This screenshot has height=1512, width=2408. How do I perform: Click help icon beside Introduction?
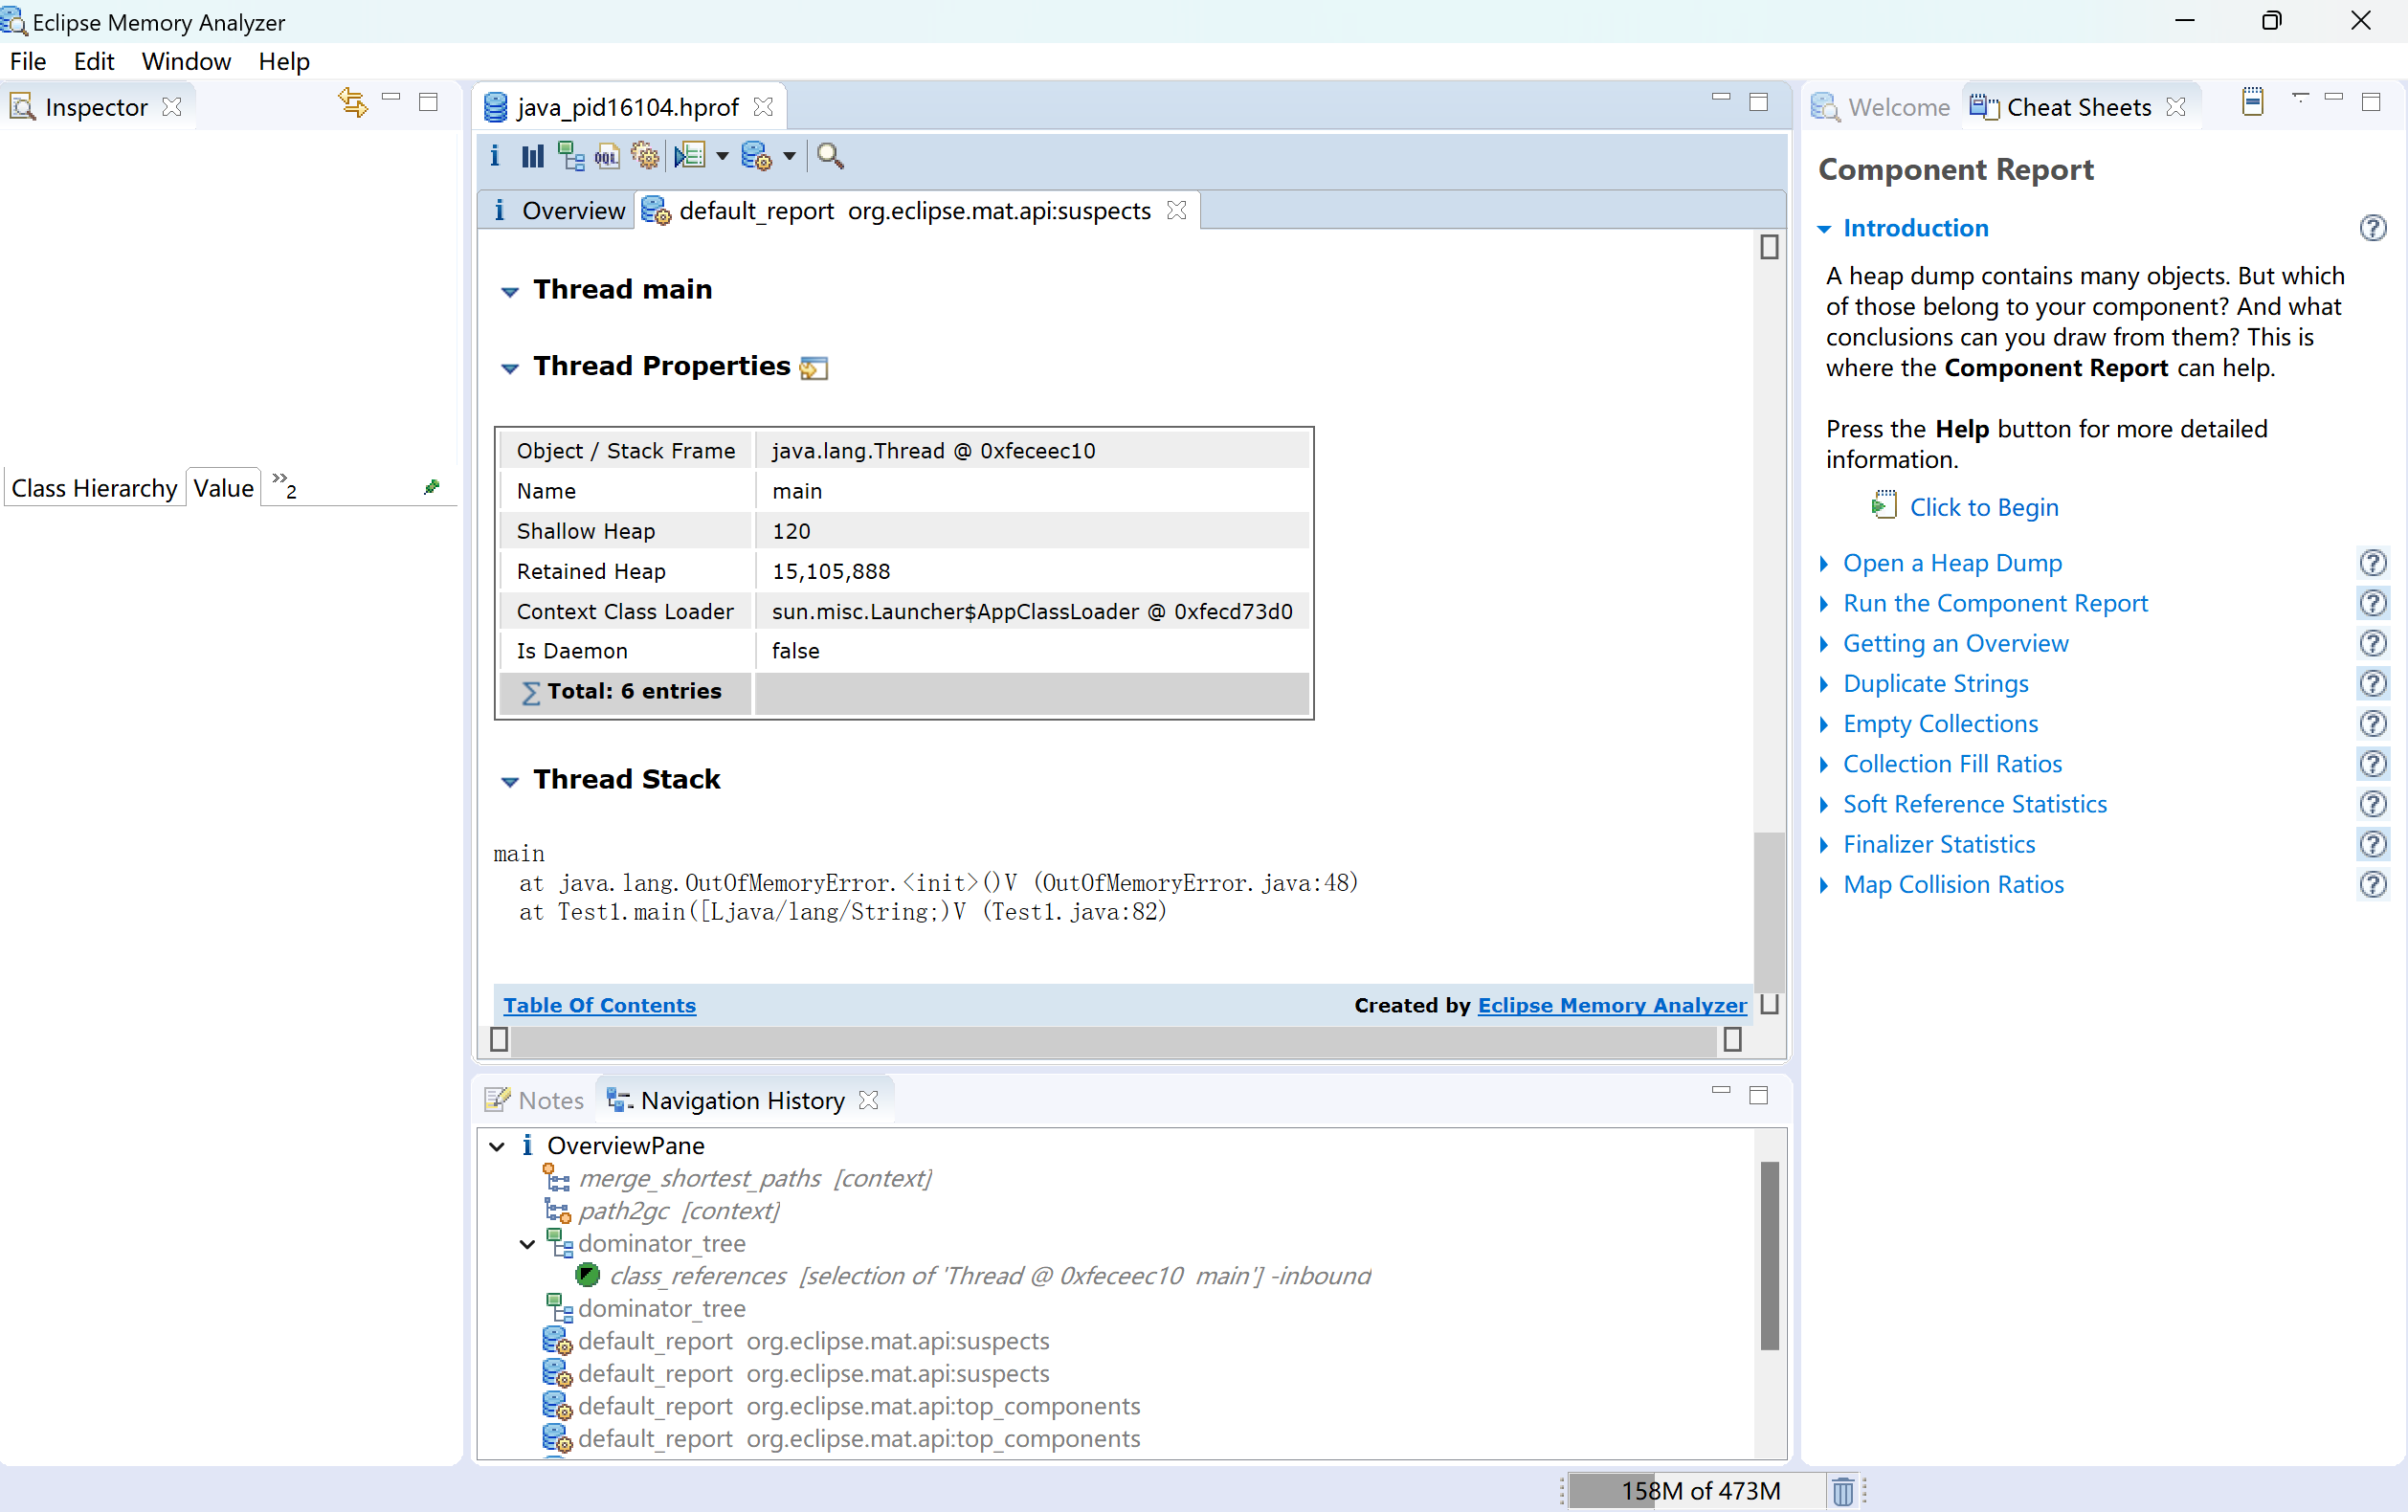2373,228
